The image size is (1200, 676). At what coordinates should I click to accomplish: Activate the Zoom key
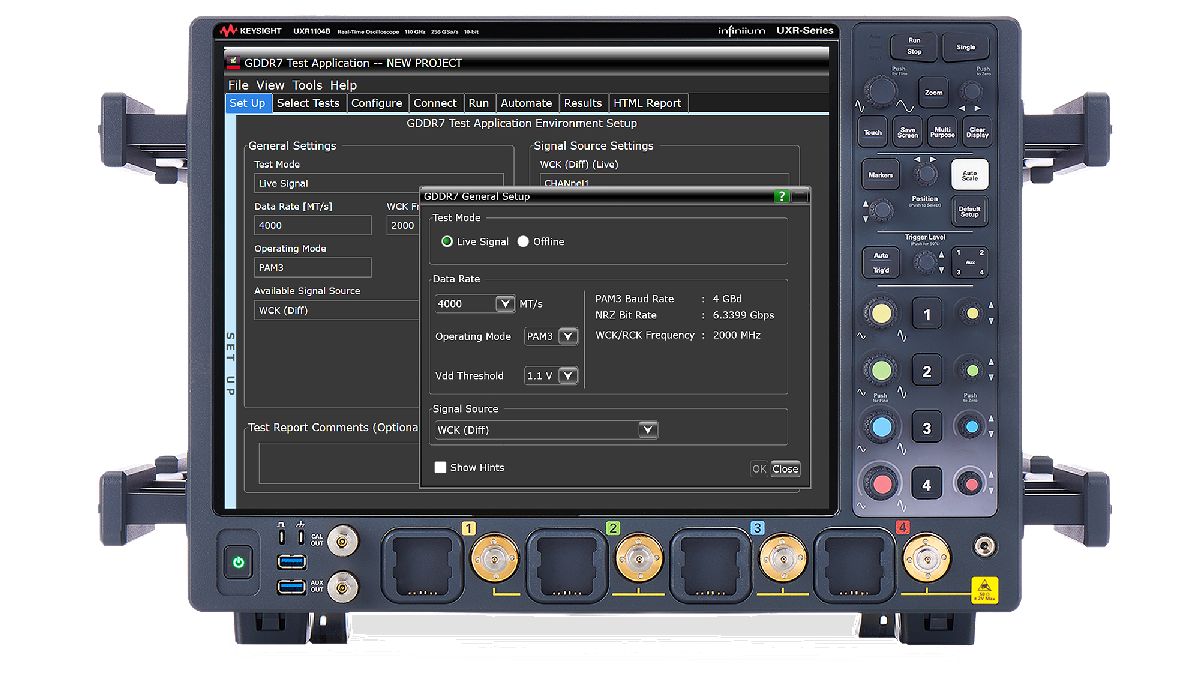[x=934, y=90]
